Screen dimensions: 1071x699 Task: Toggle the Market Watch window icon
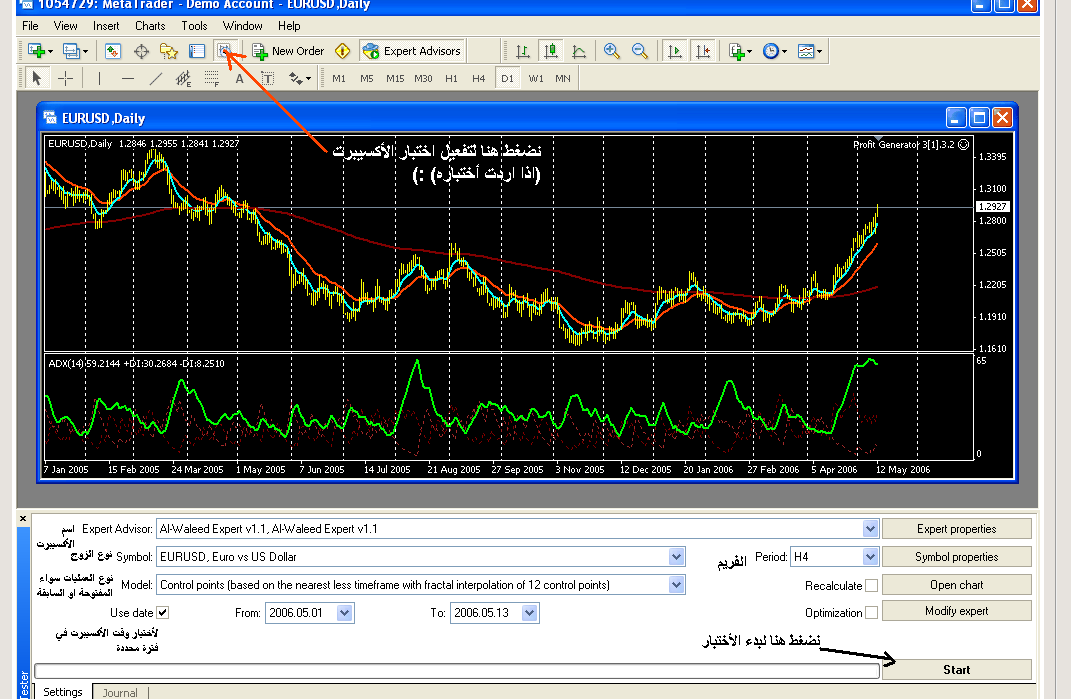tap(113, 51)
